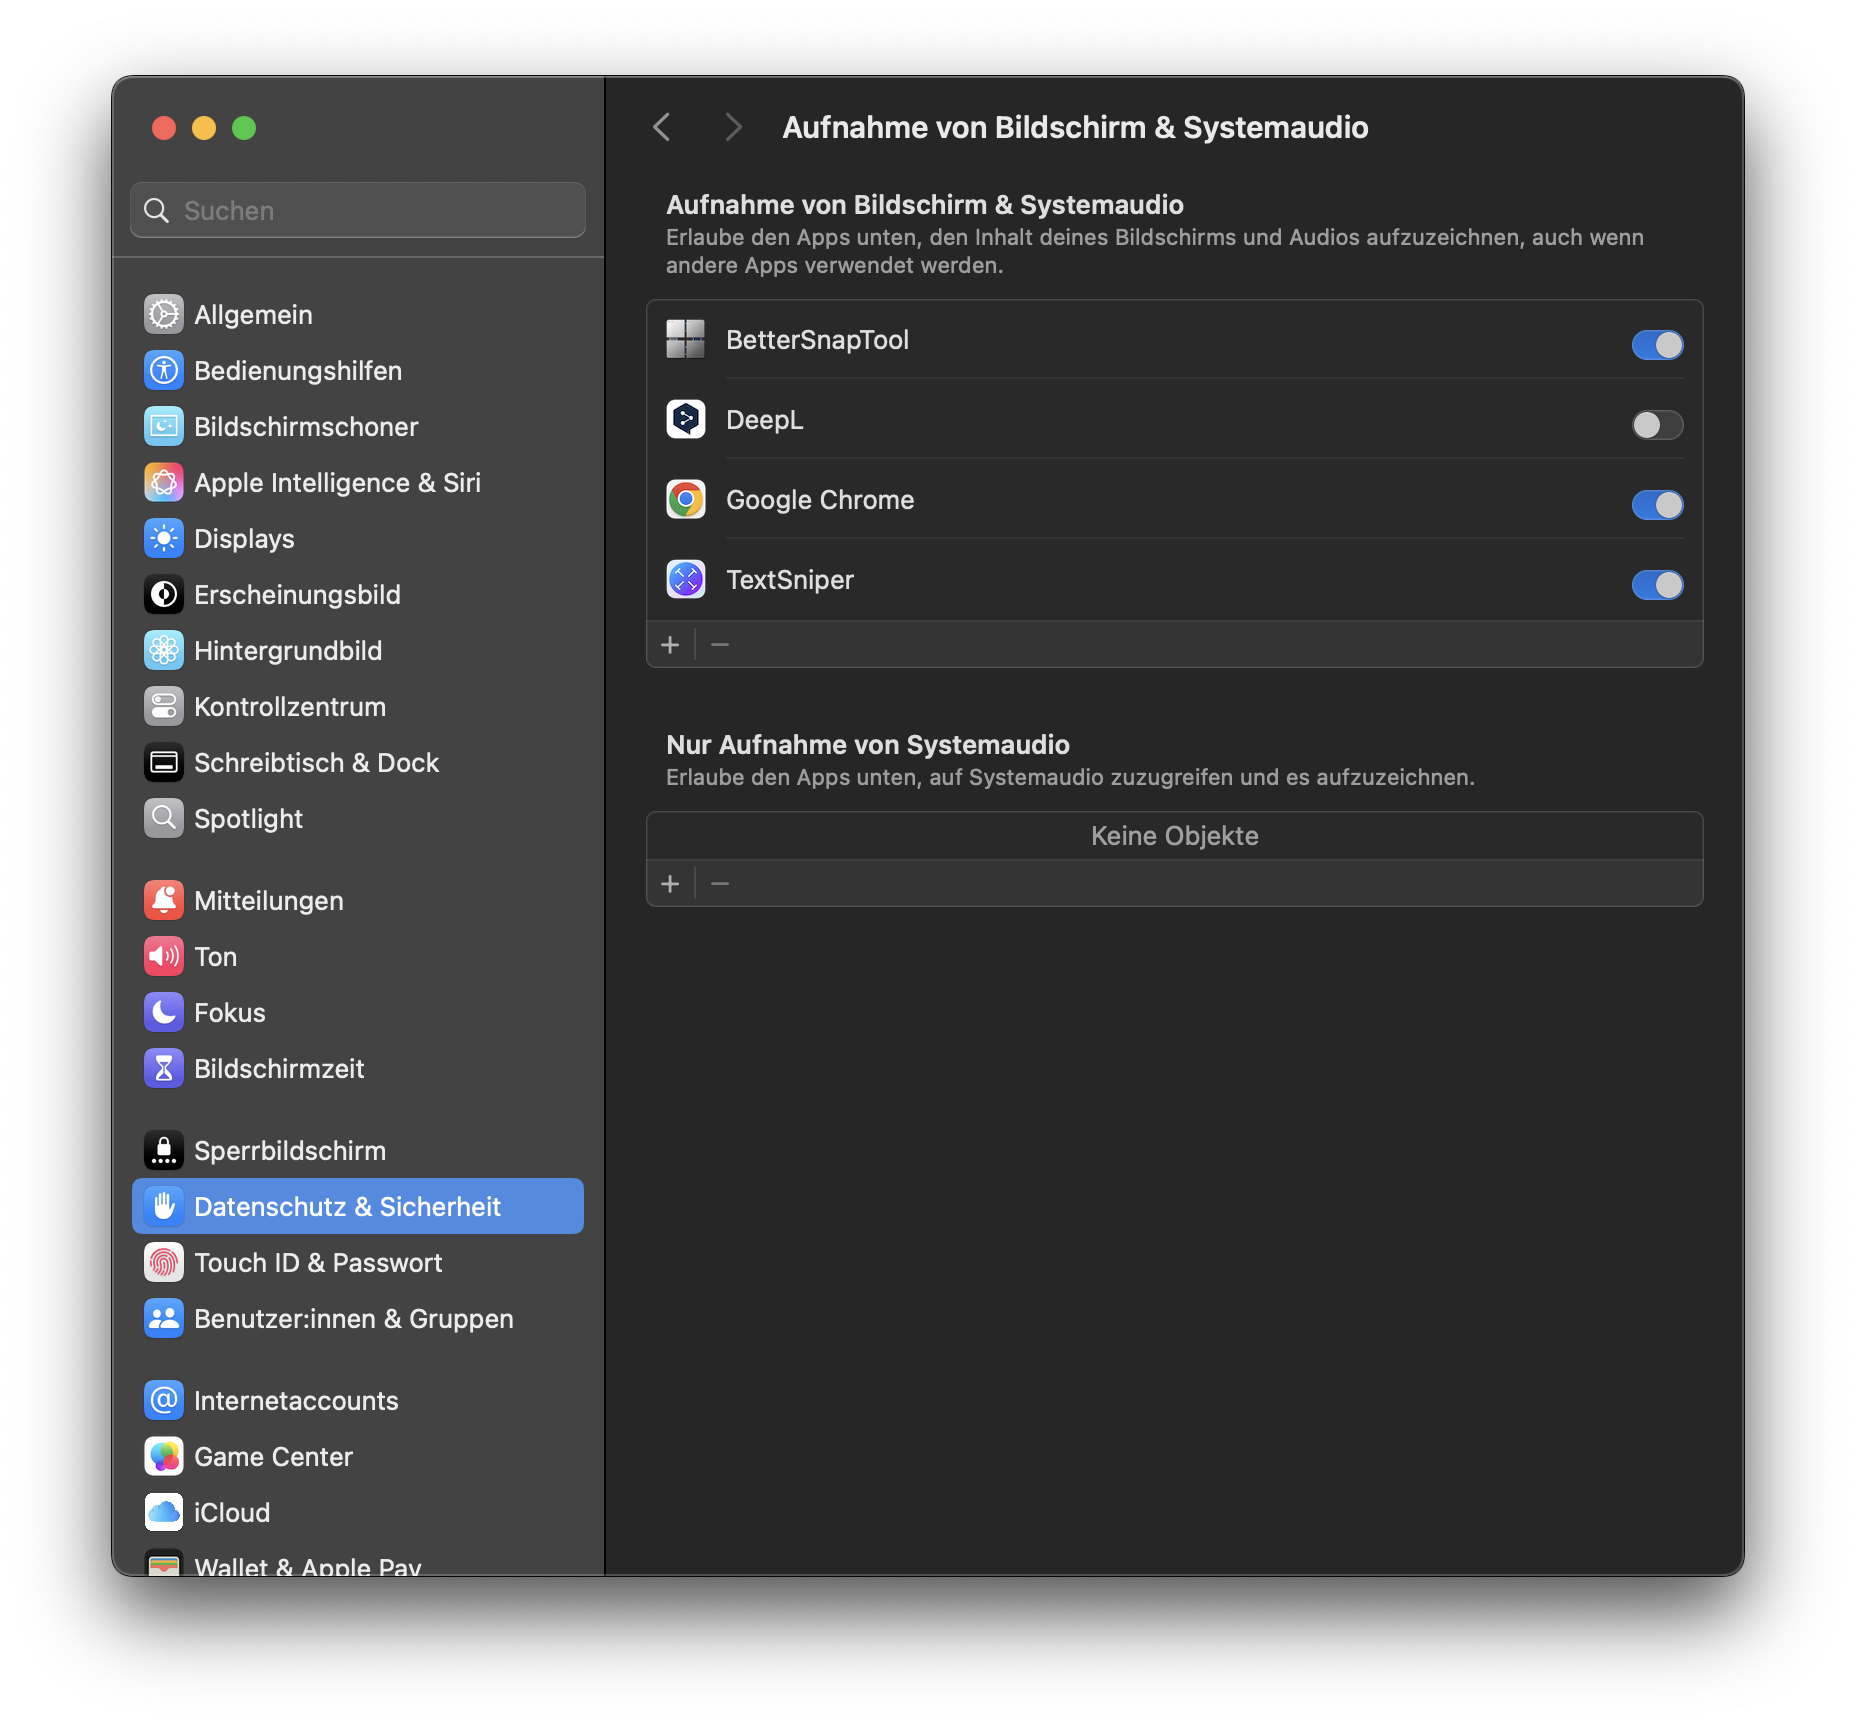The height and width of the screenshot is (1724, 1856).
Task: Open the Kontrollzentrum settings icon
Action: click(x=163, y=706)
